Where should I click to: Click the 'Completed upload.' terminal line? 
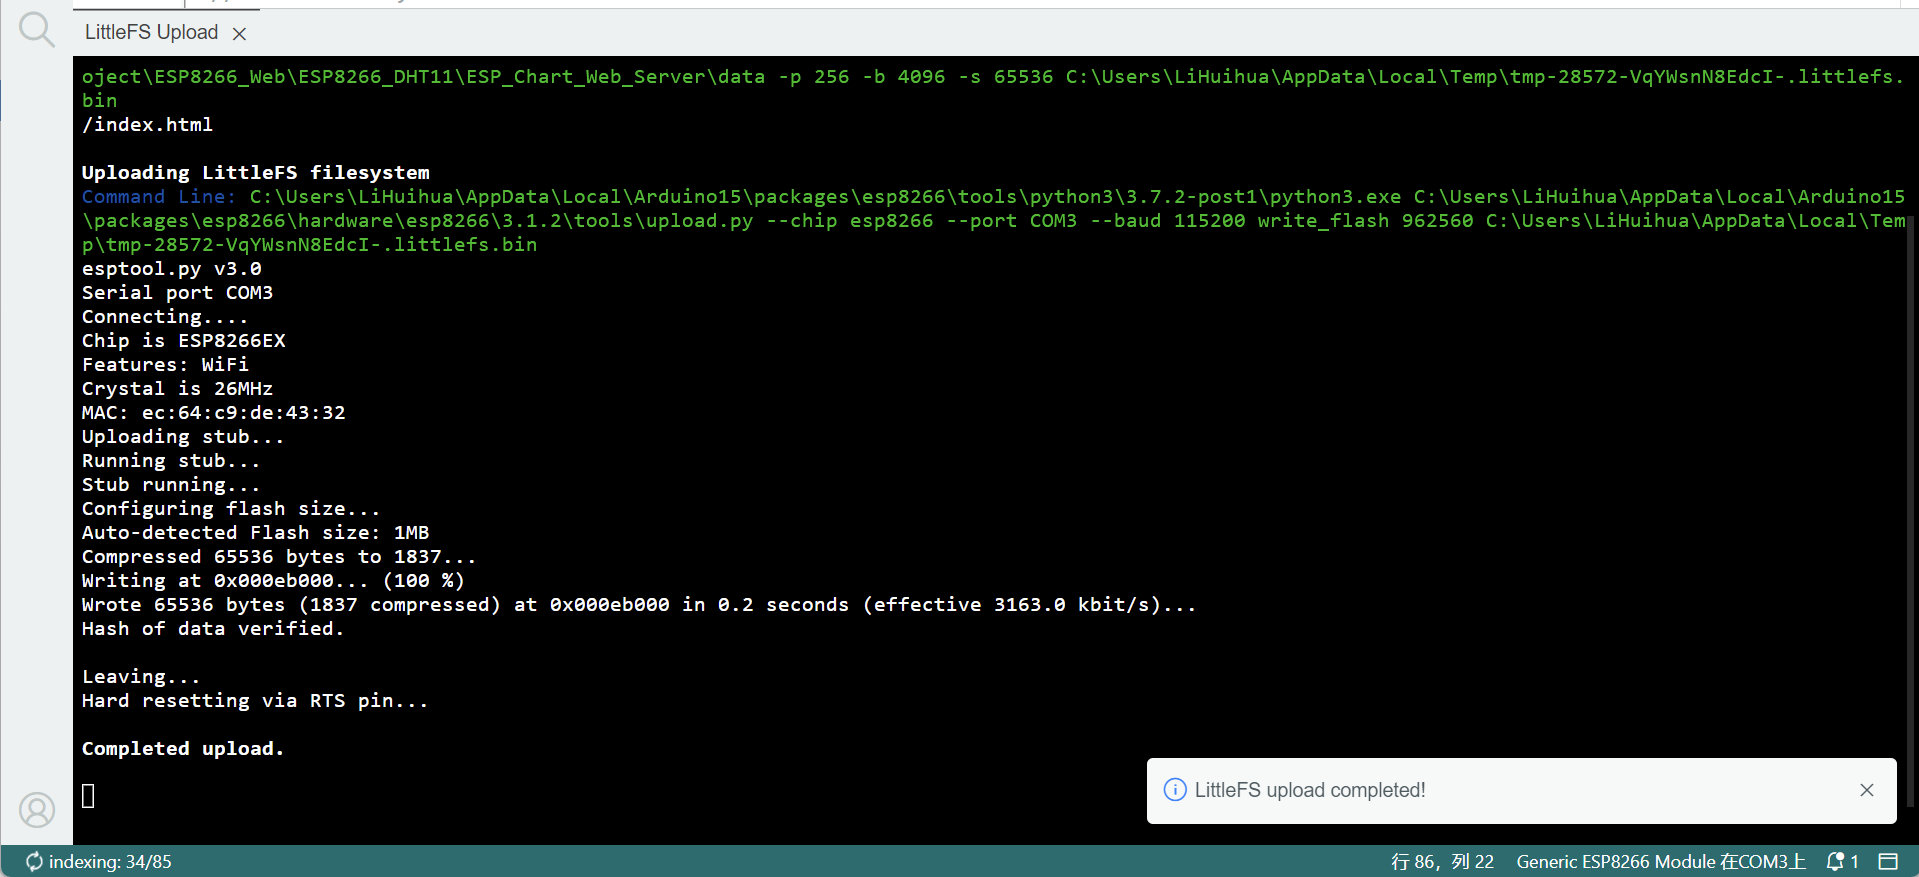click(183, 749)
